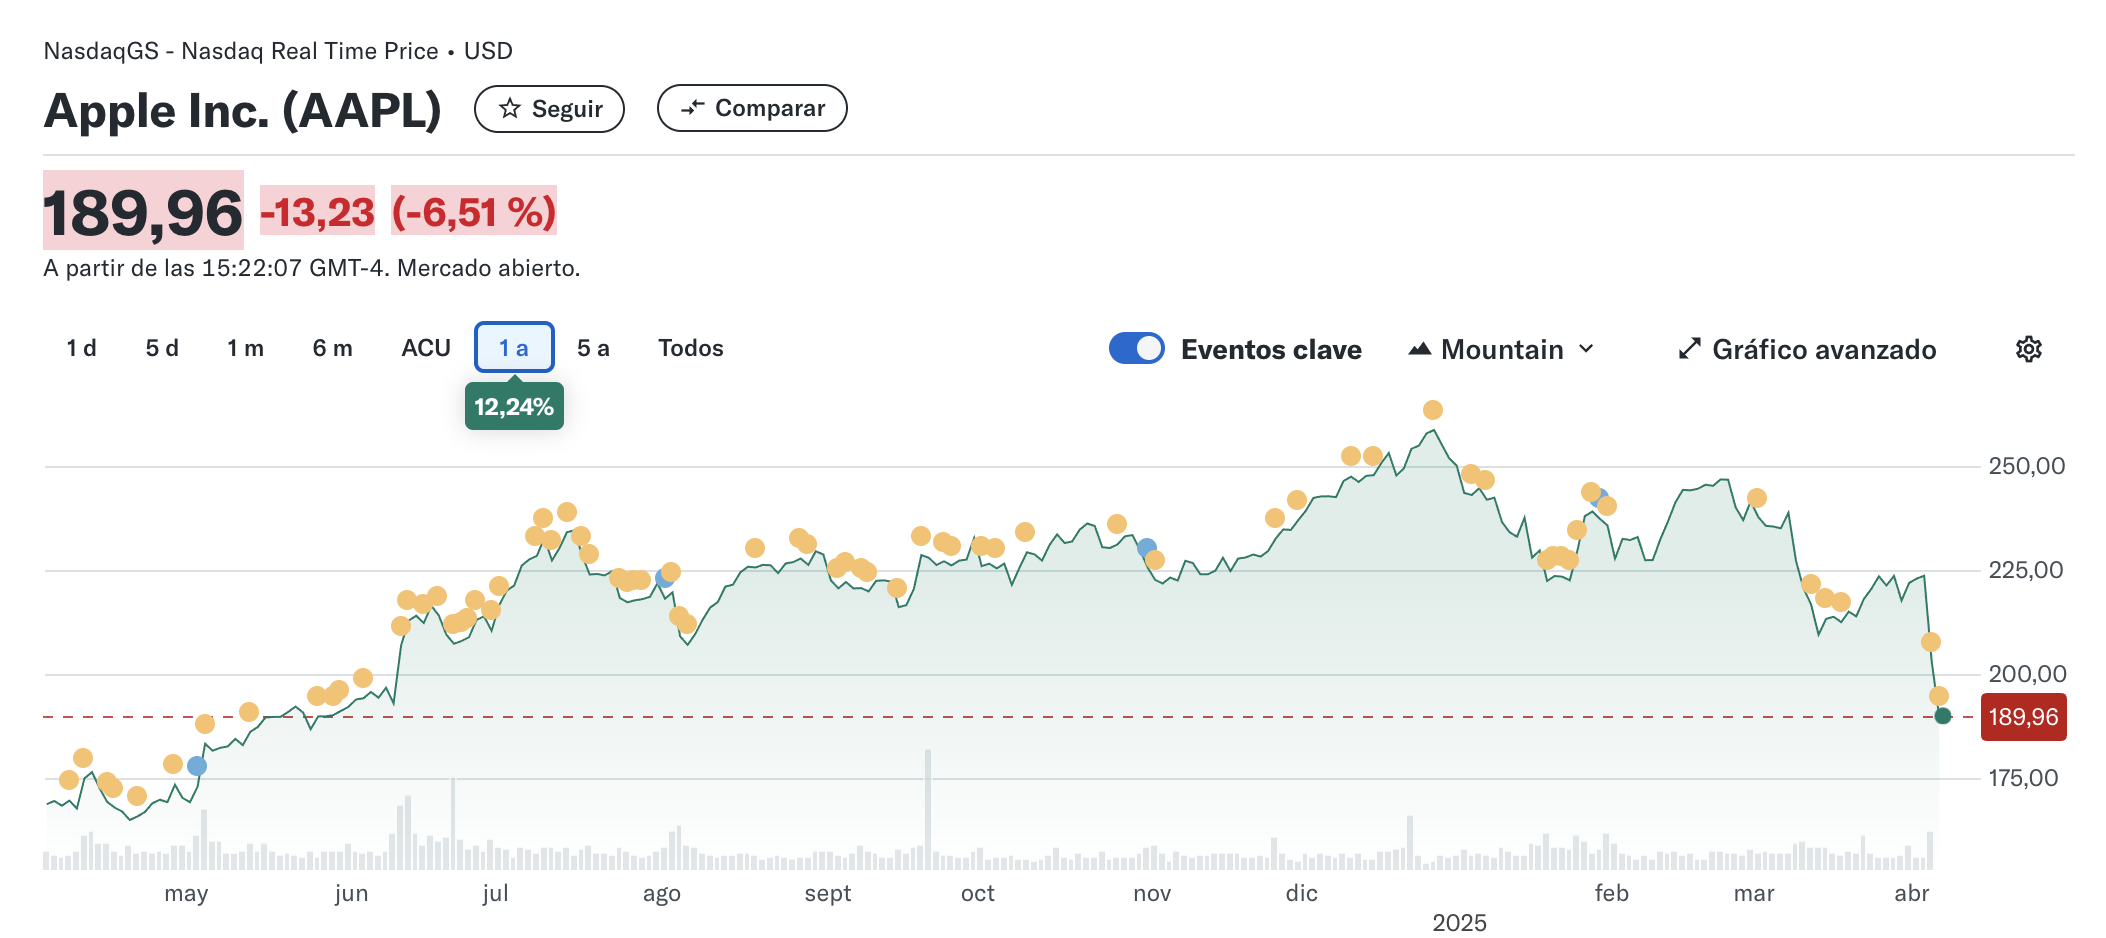Select the 1 m time range
The width and height of the screenshot is (2106, 938).
[x=245, y=348]
